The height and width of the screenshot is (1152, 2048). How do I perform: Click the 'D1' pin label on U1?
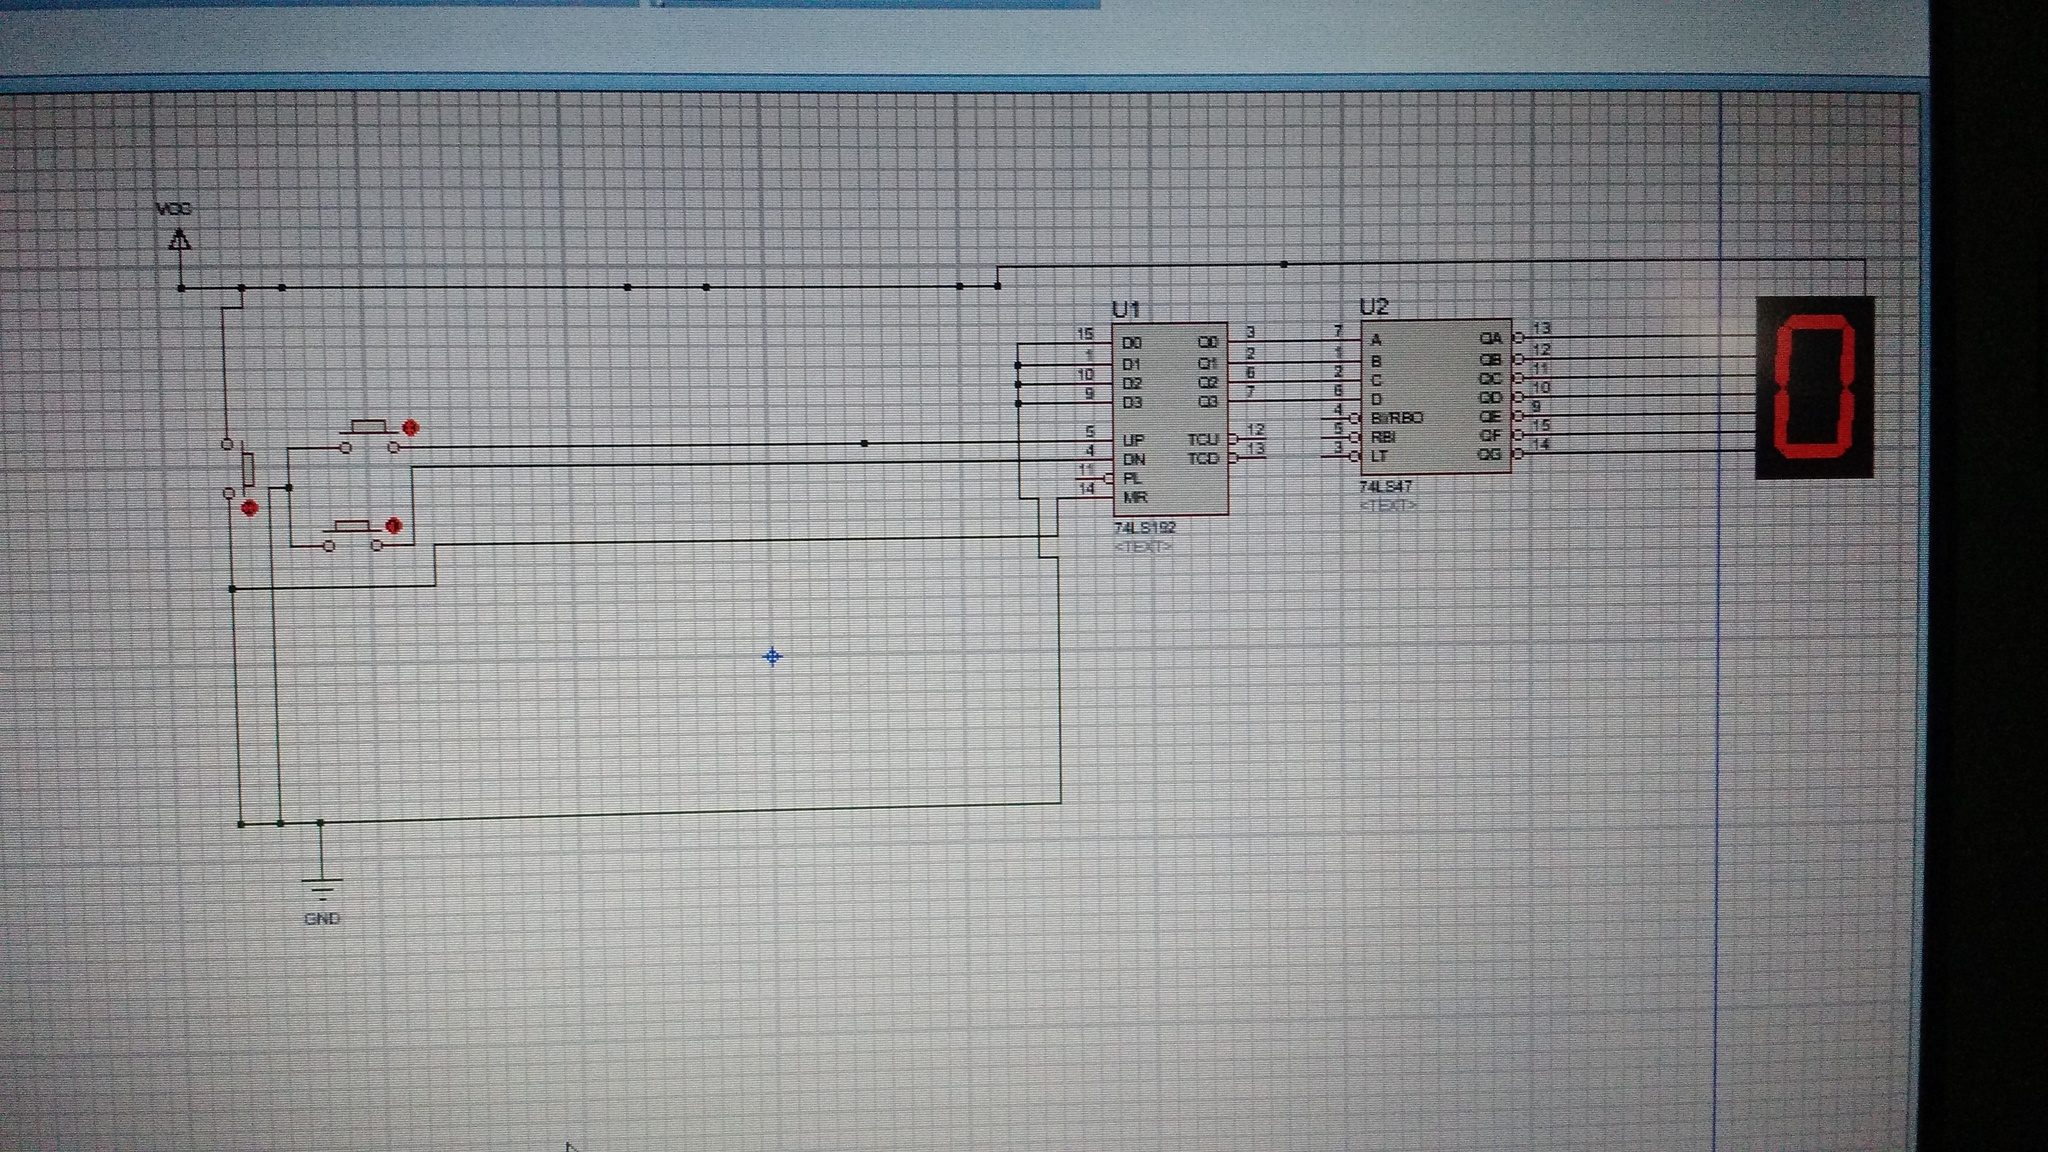point(1131,364)
